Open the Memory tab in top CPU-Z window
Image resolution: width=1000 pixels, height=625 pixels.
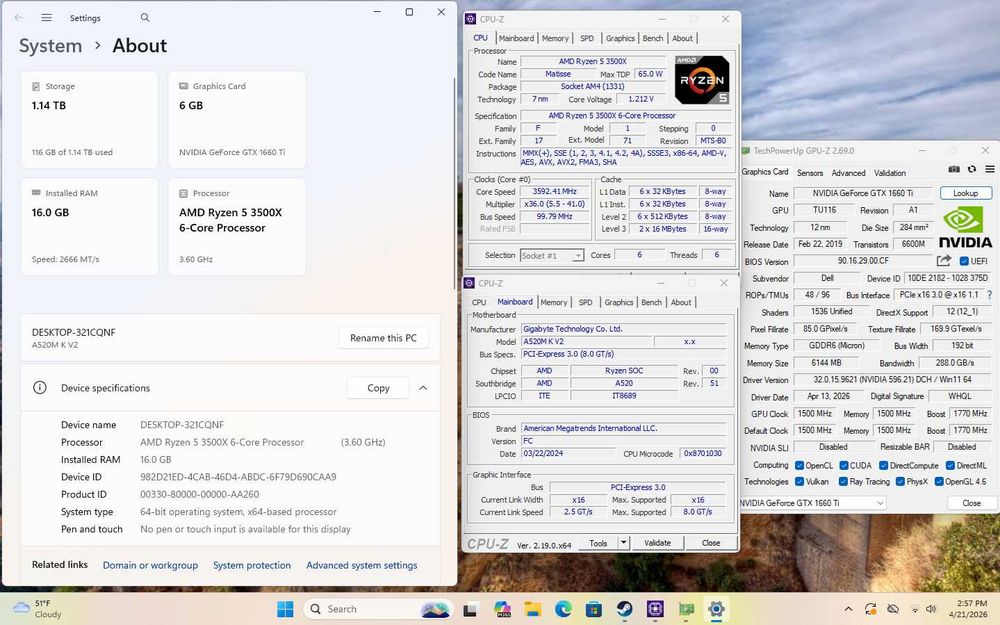pos(555,38)
